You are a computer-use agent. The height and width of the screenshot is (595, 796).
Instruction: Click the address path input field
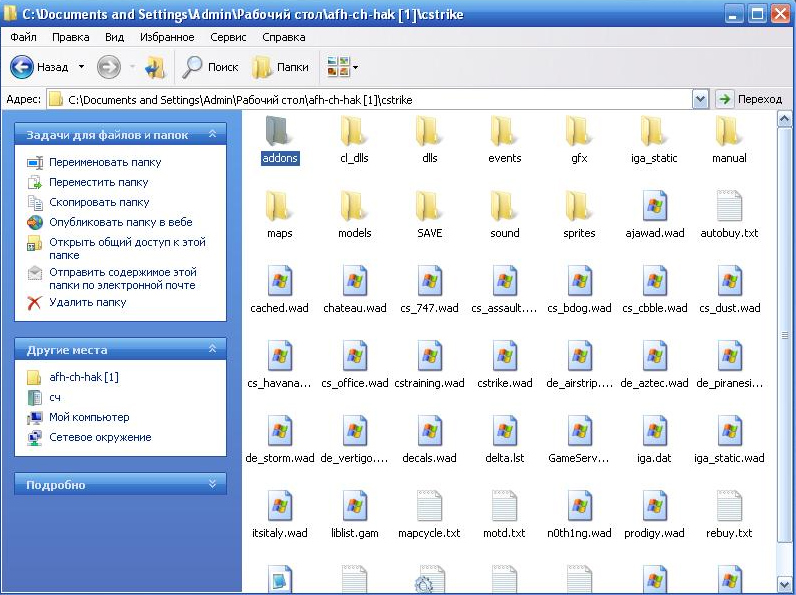[x=370, y=100]
